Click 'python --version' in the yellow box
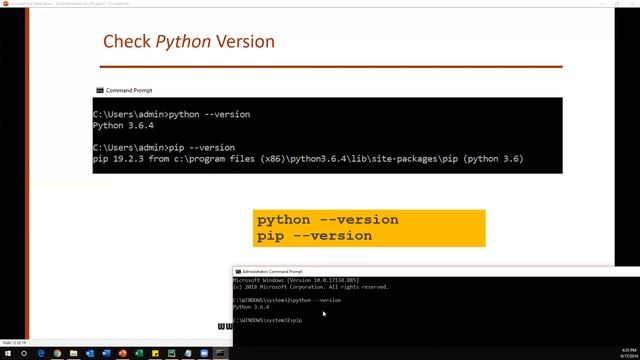The height and width of the screenshot is (360, 640). (328, 220)
